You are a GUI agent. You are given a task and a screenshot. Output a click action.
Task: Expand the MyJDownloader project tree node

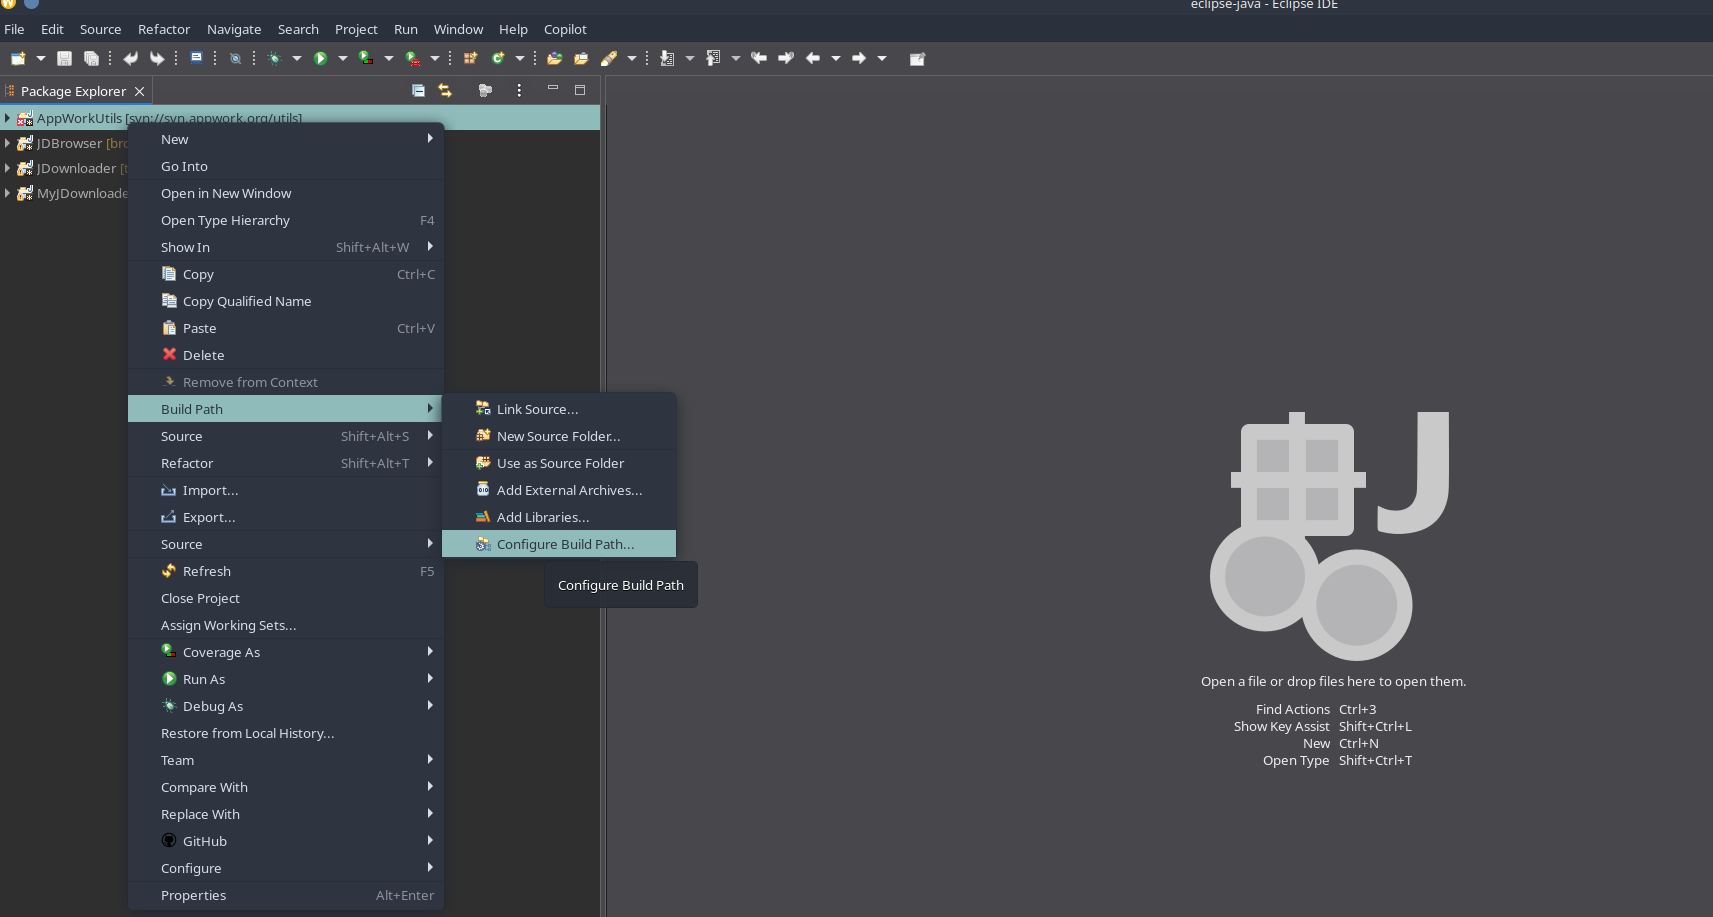point(7,193)
